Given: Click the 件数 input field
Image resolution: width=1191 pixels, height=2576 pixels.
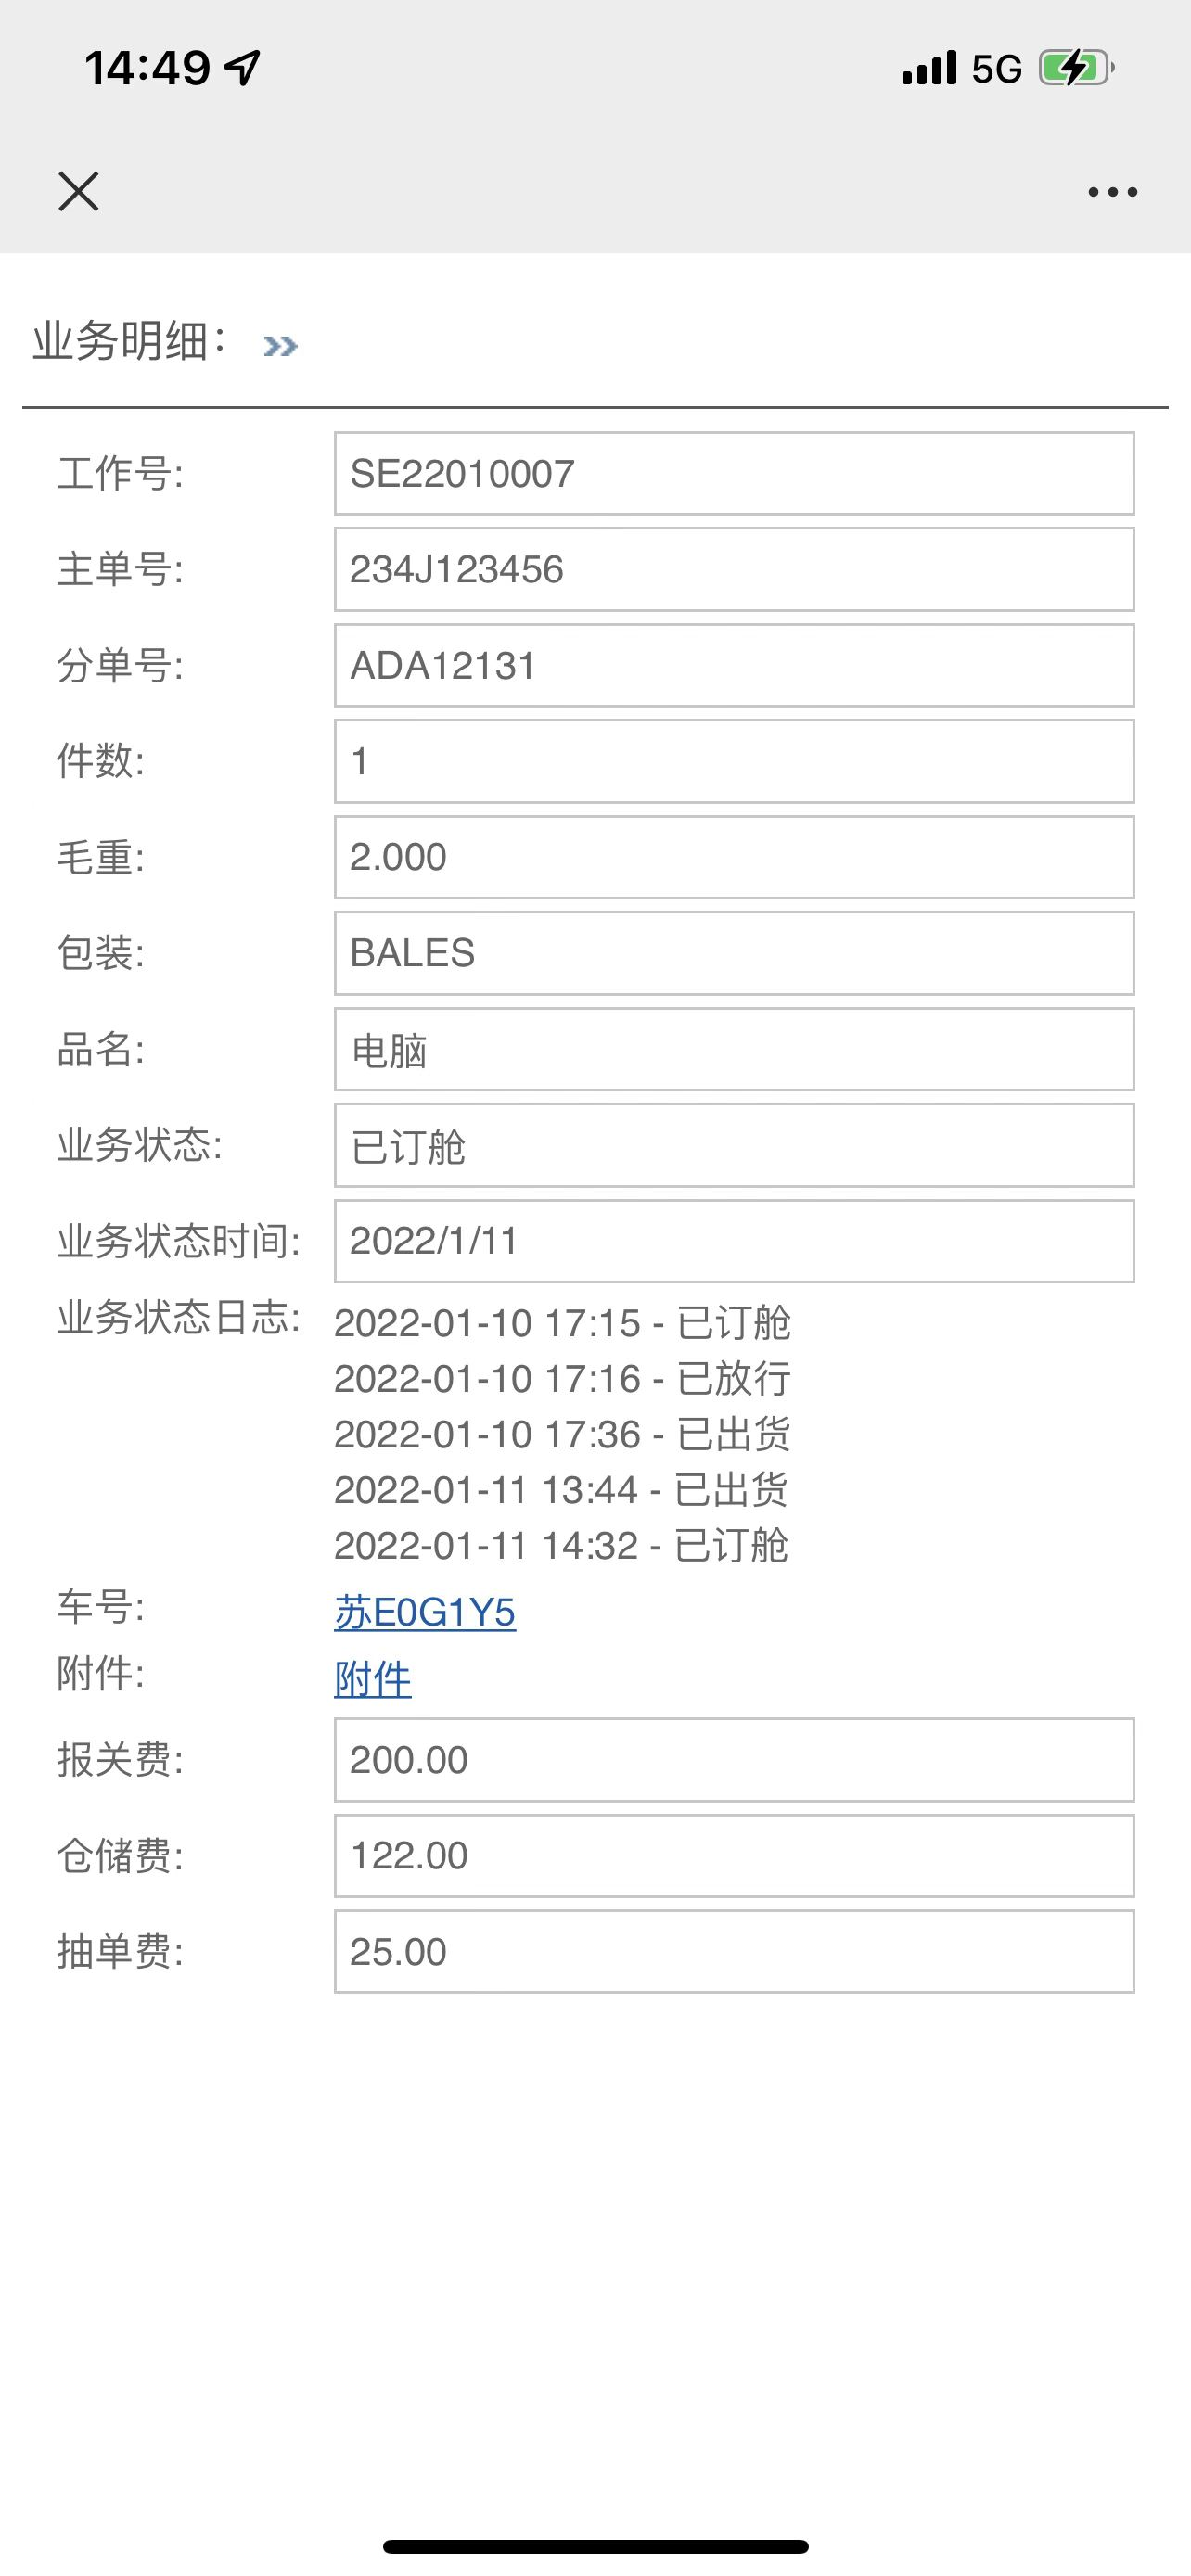Looking at the screenshot, I should click(x=734, y=761).
